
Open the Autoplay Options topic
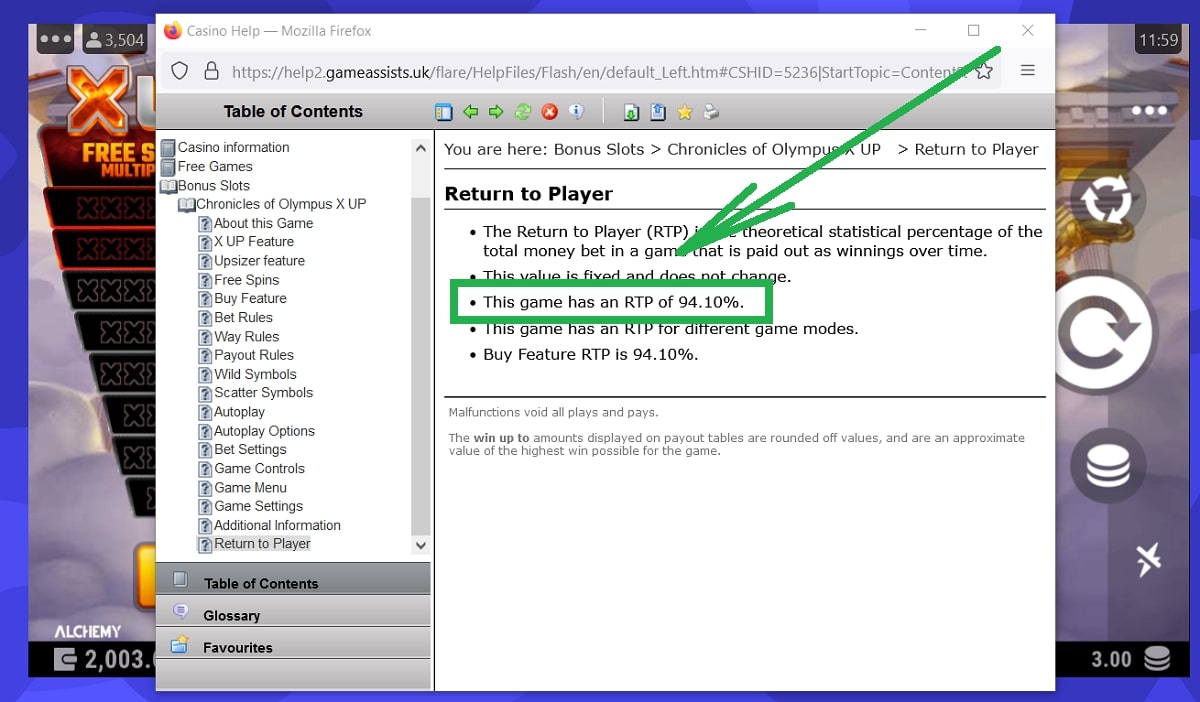point(265,431)
